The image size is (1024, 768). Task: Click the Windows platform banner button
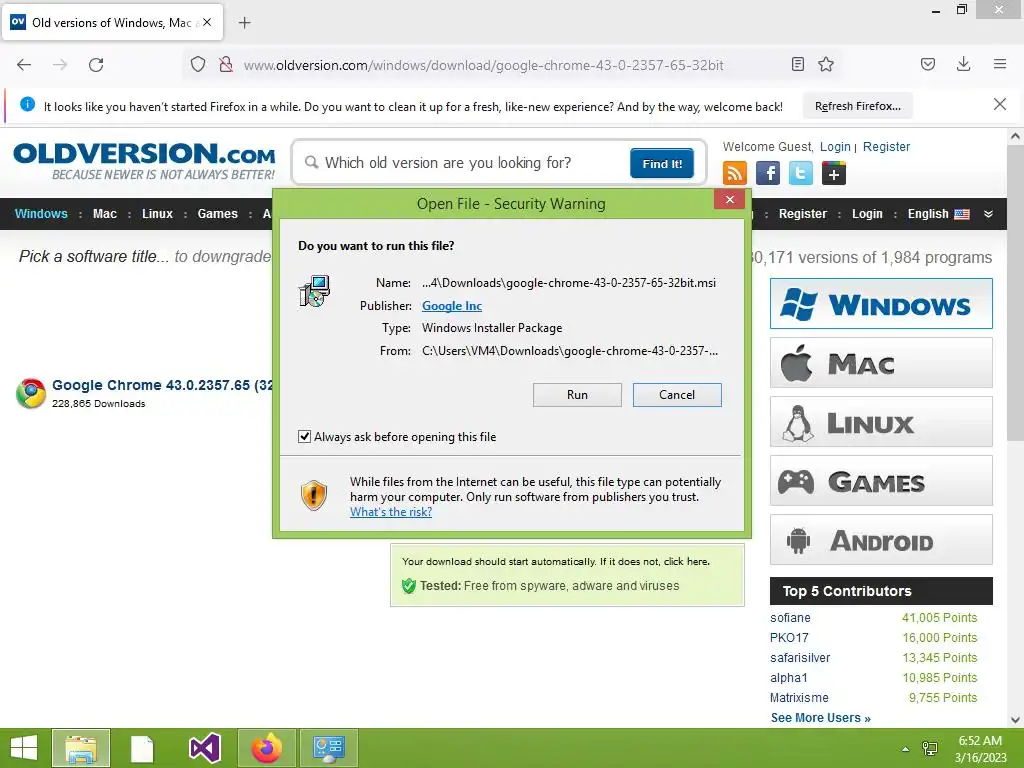point(881,304)
